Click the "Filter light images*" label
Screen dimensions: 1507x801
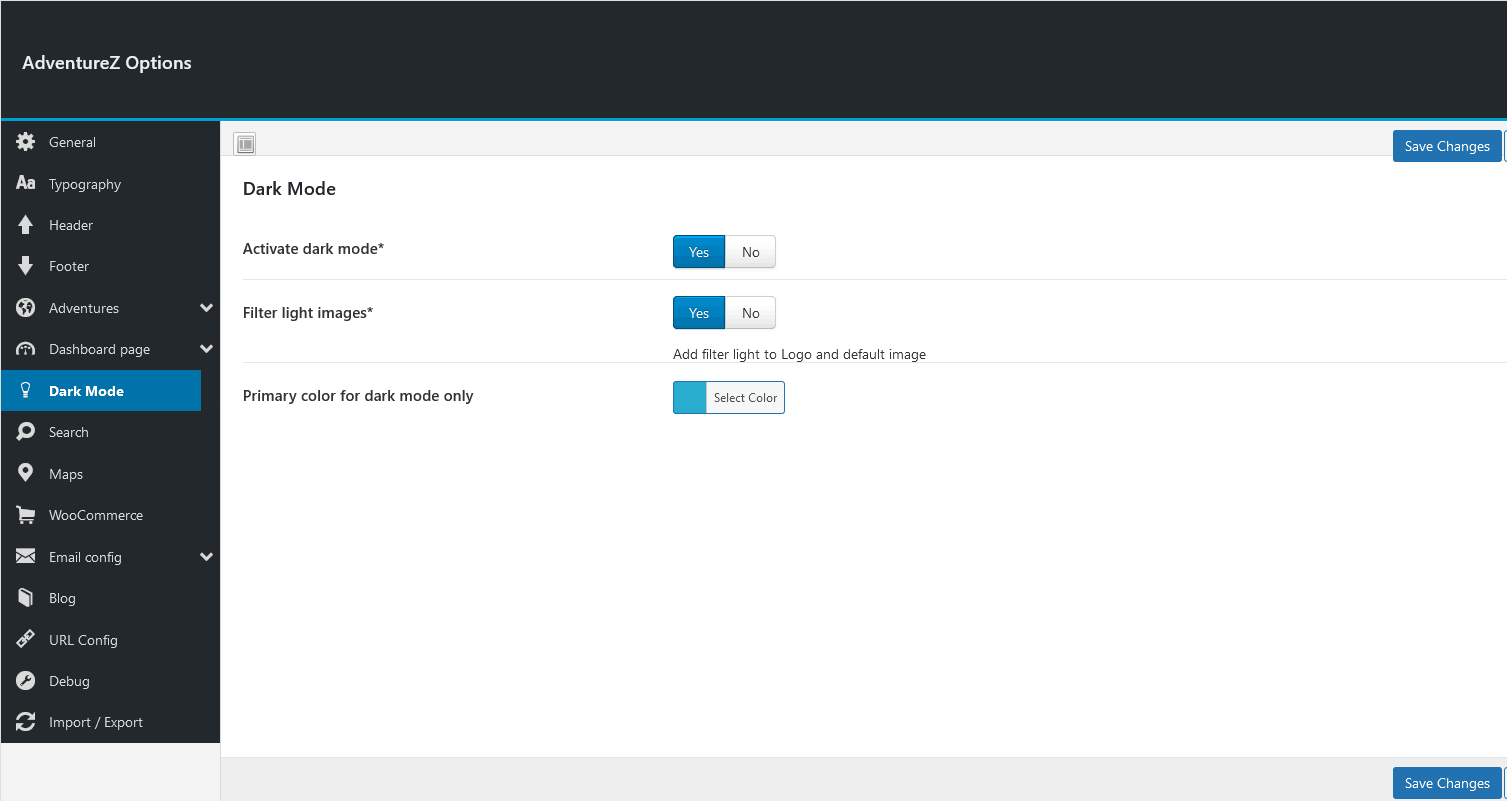(x=308, y=313)
